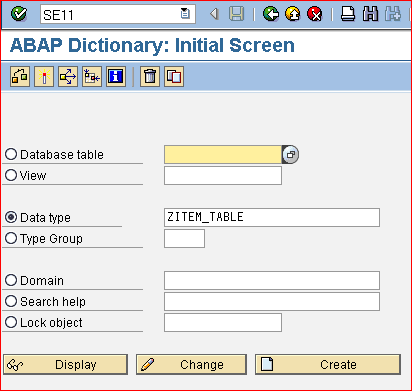Select the Type Group radio button
Screen dimensions: 412x391
[x=11, y=238]
